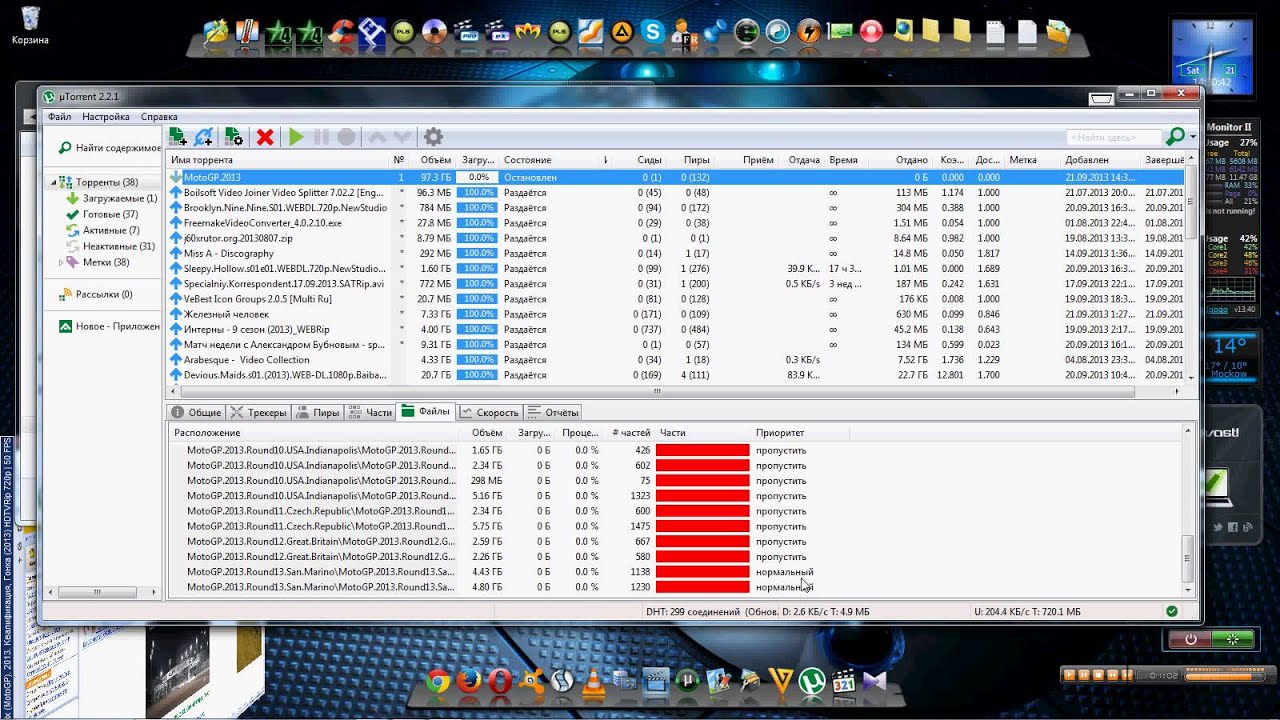Click green status check icon in status bar
This screenshot has width=1280, height=720.
[1172, 611]
